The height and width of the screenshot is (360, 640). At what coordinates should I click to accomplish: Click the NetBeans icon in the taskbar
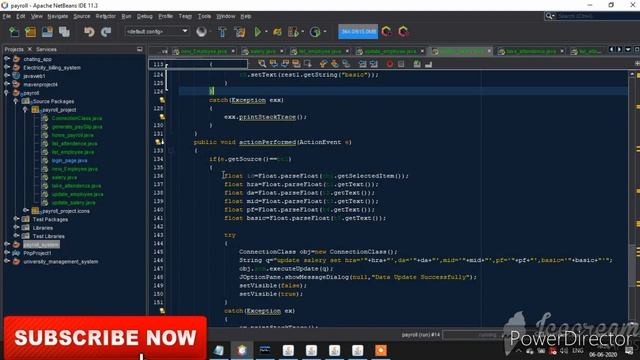coord(242,350)
